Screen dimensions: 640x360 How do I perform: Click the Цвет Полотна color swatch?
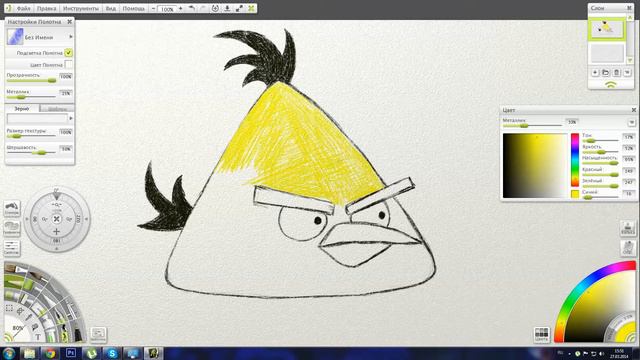point(68,64)
